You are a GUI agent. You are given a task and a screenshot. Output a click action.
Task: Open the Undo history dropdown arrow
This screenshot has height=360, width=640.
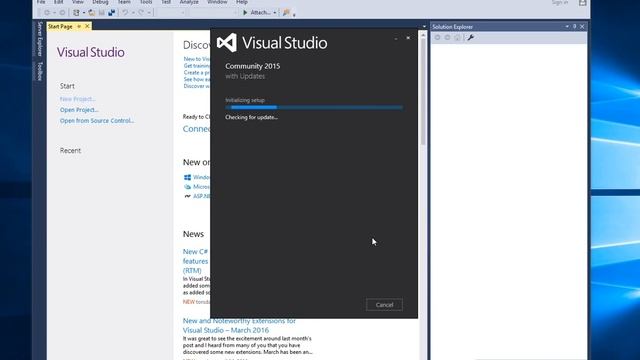133,13
